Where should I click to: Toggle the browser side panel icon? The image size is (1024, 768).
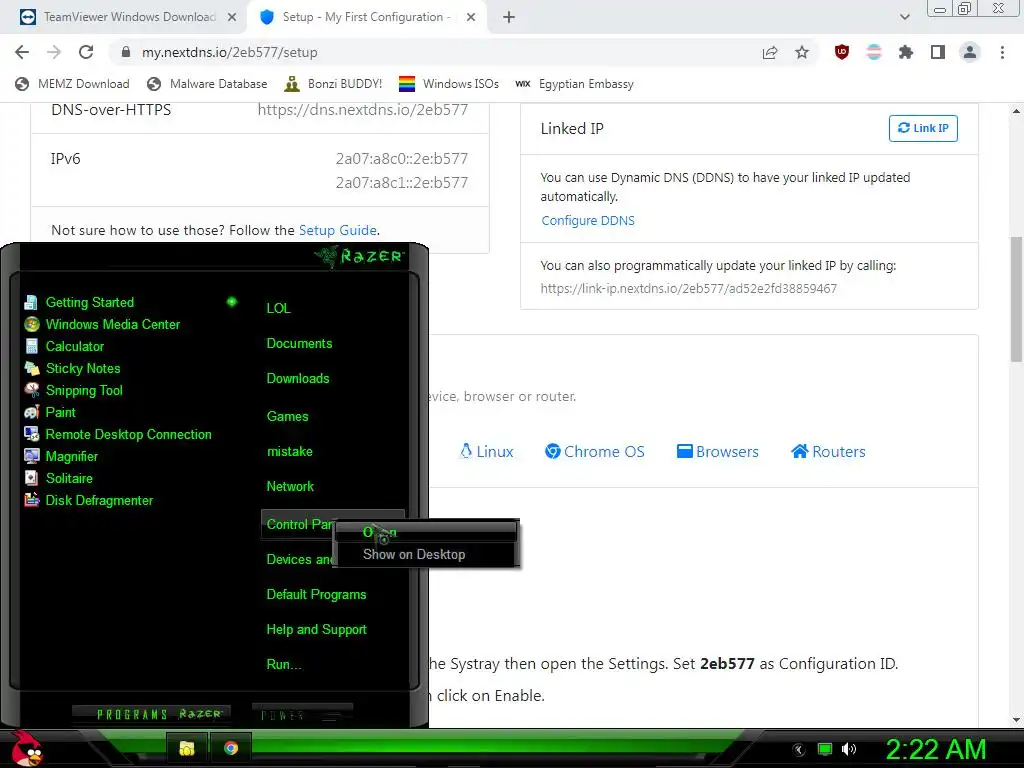(938, 52)
